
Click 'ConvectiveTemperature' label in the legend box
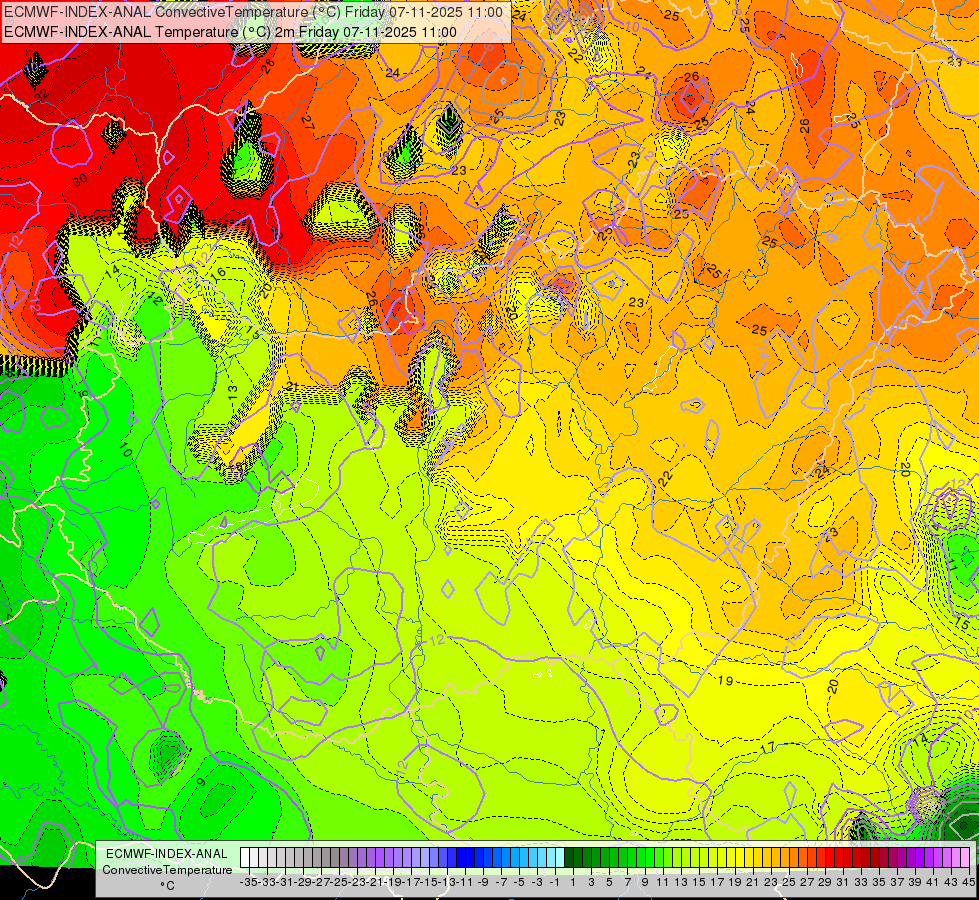167,870
